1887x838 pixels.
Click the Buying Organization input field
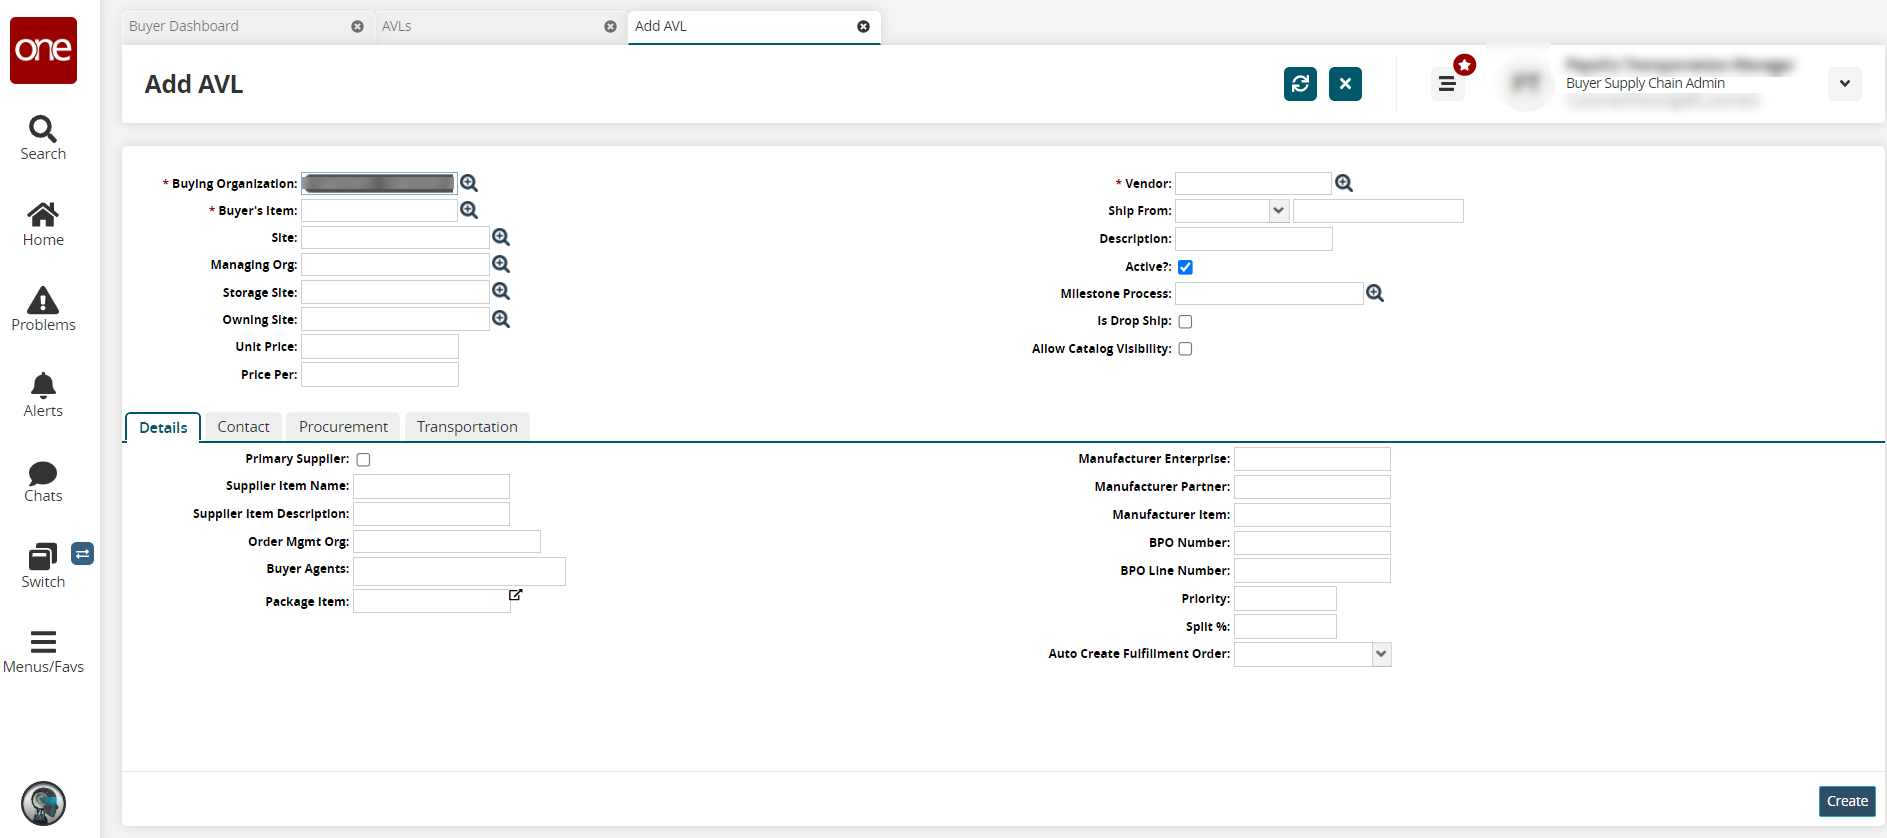click(x=379, y=183)
